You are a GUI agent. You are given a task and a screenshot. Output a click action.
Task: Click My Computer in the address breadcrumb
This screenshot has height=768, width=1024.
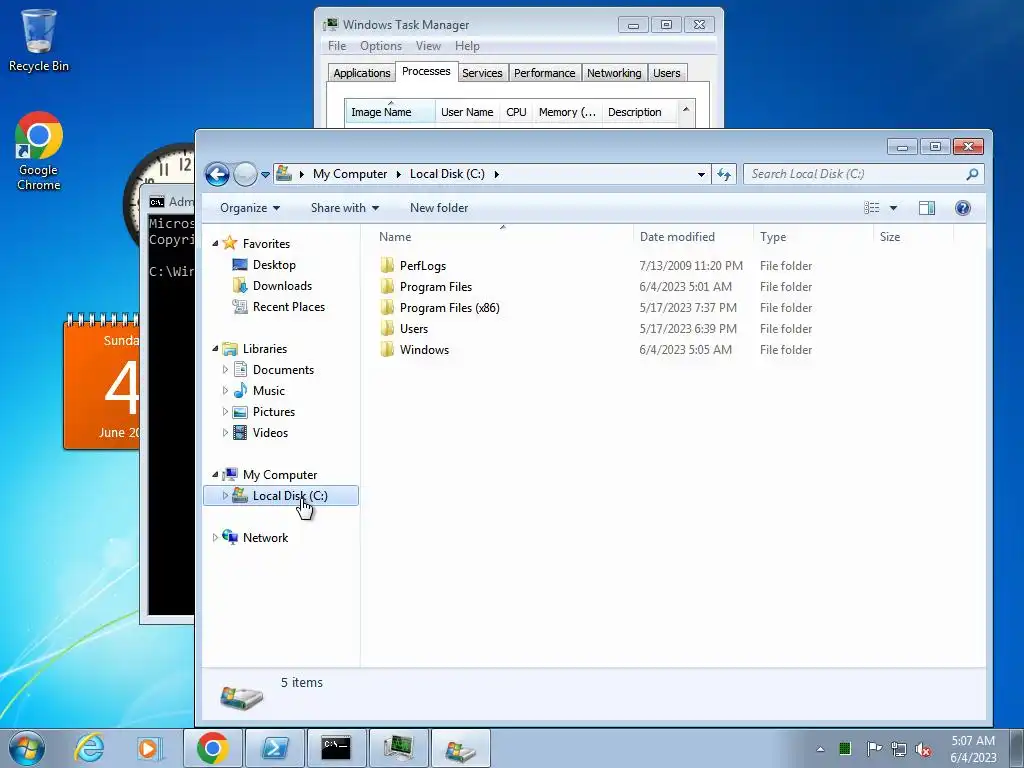point(349,174)
